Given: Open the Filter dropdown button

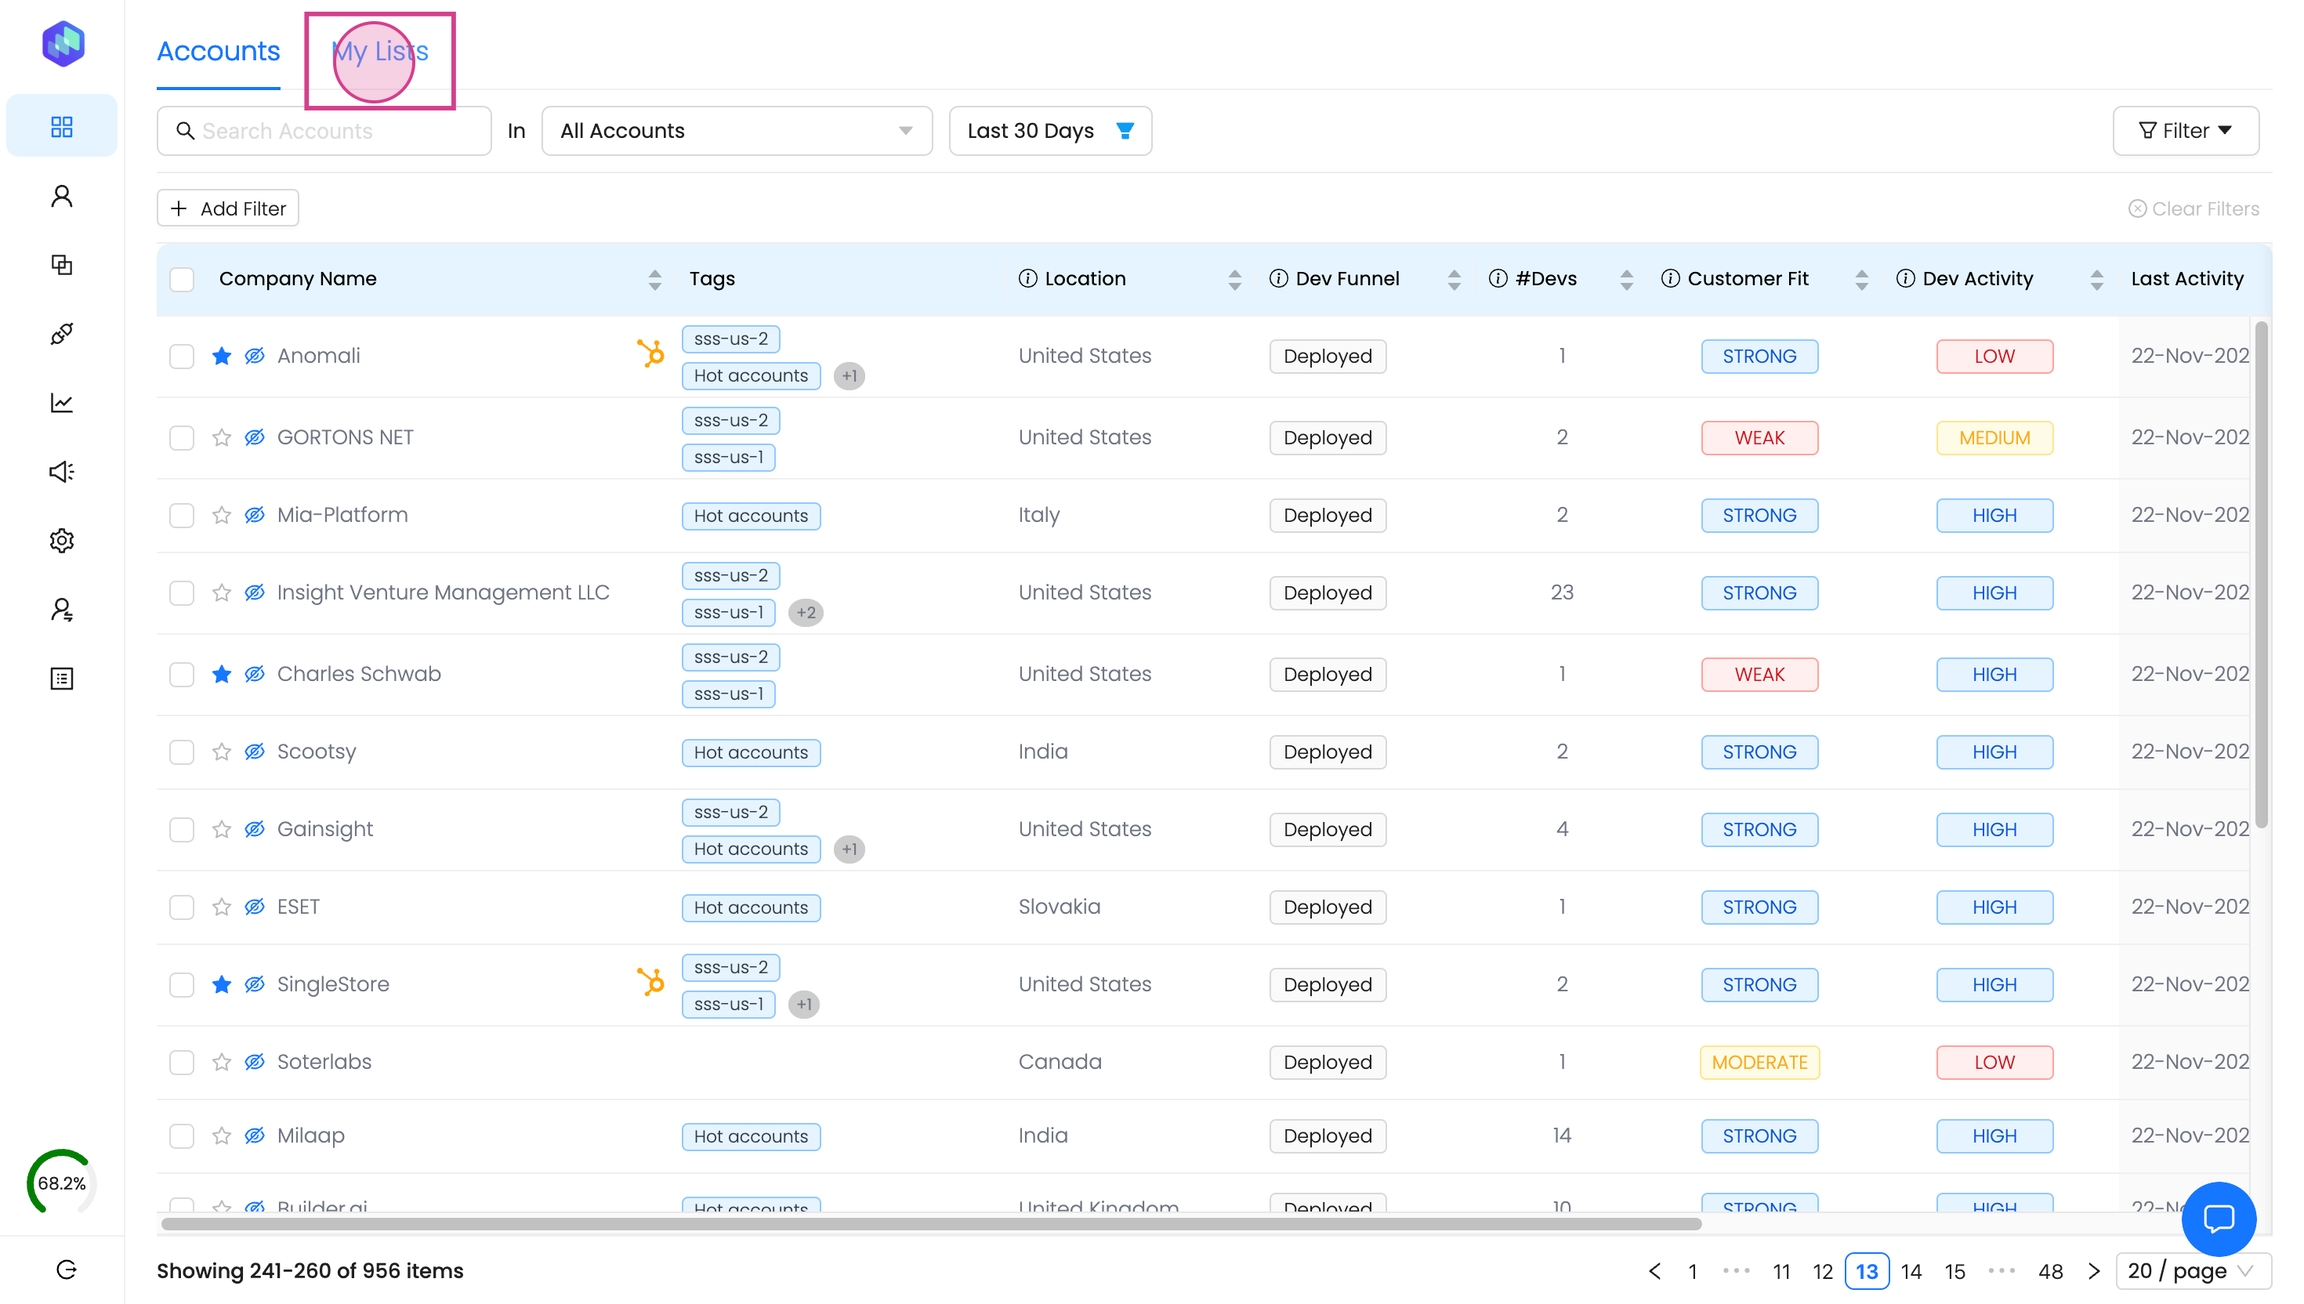Looking at the screenshot, I should pos(2185,131).
